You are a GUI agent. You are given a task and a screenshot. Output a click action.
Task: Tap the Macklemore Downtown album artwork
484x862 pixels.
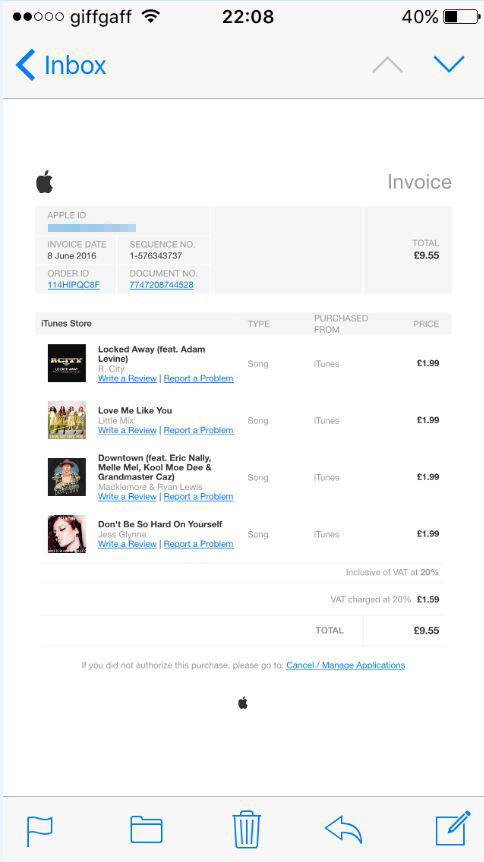[67, 477]
